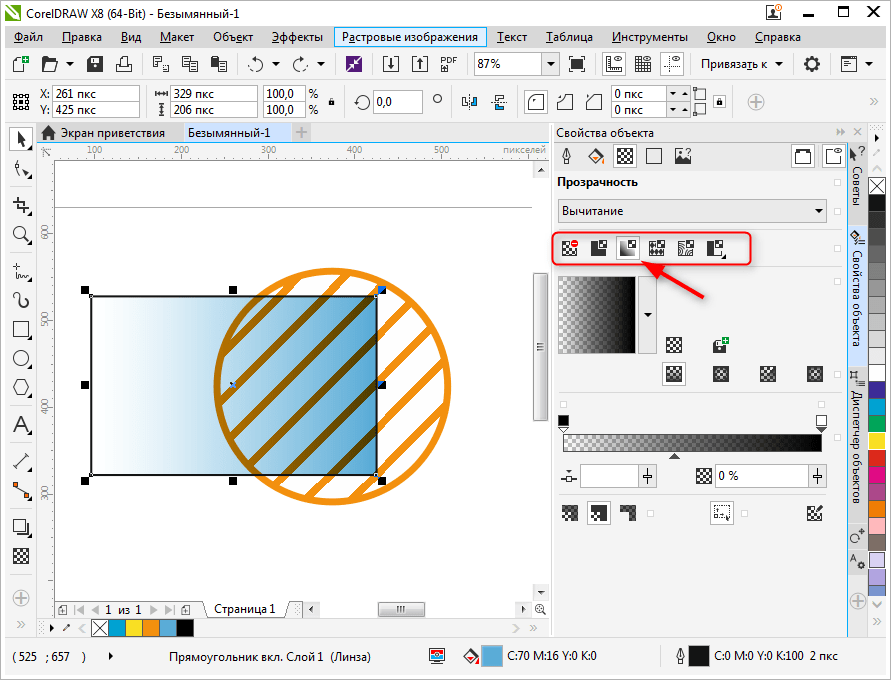Toggle the lock ratio padlock for scale
The height and width of the screenshot is (680, 891).
point(331,102)
